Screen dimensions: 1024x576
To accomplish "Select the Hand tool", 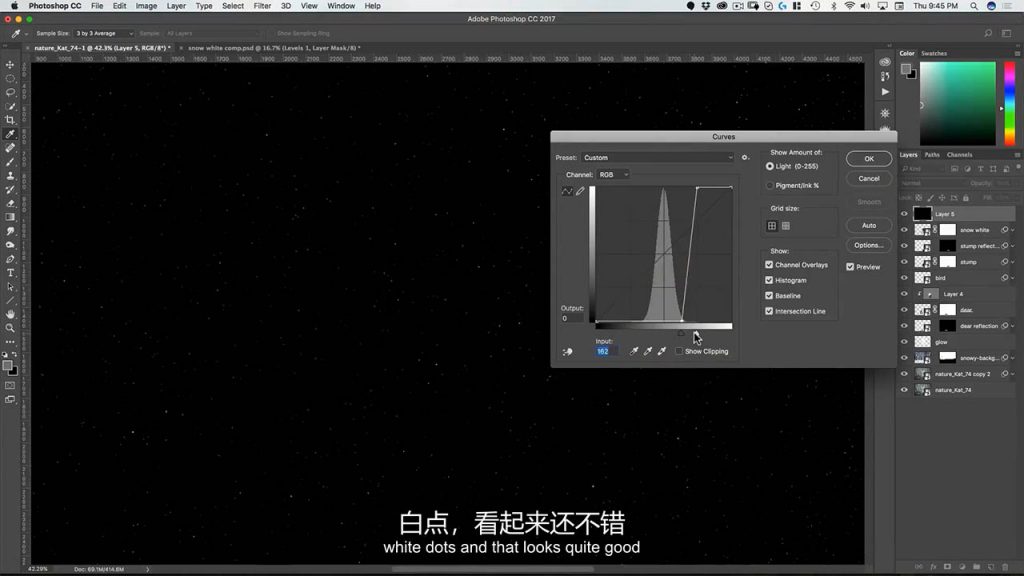I will (10, 314).
